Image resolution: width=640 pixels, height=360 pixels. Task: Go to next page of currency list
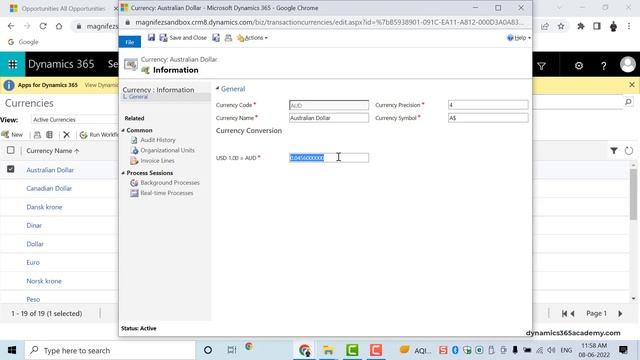(620, 313)
